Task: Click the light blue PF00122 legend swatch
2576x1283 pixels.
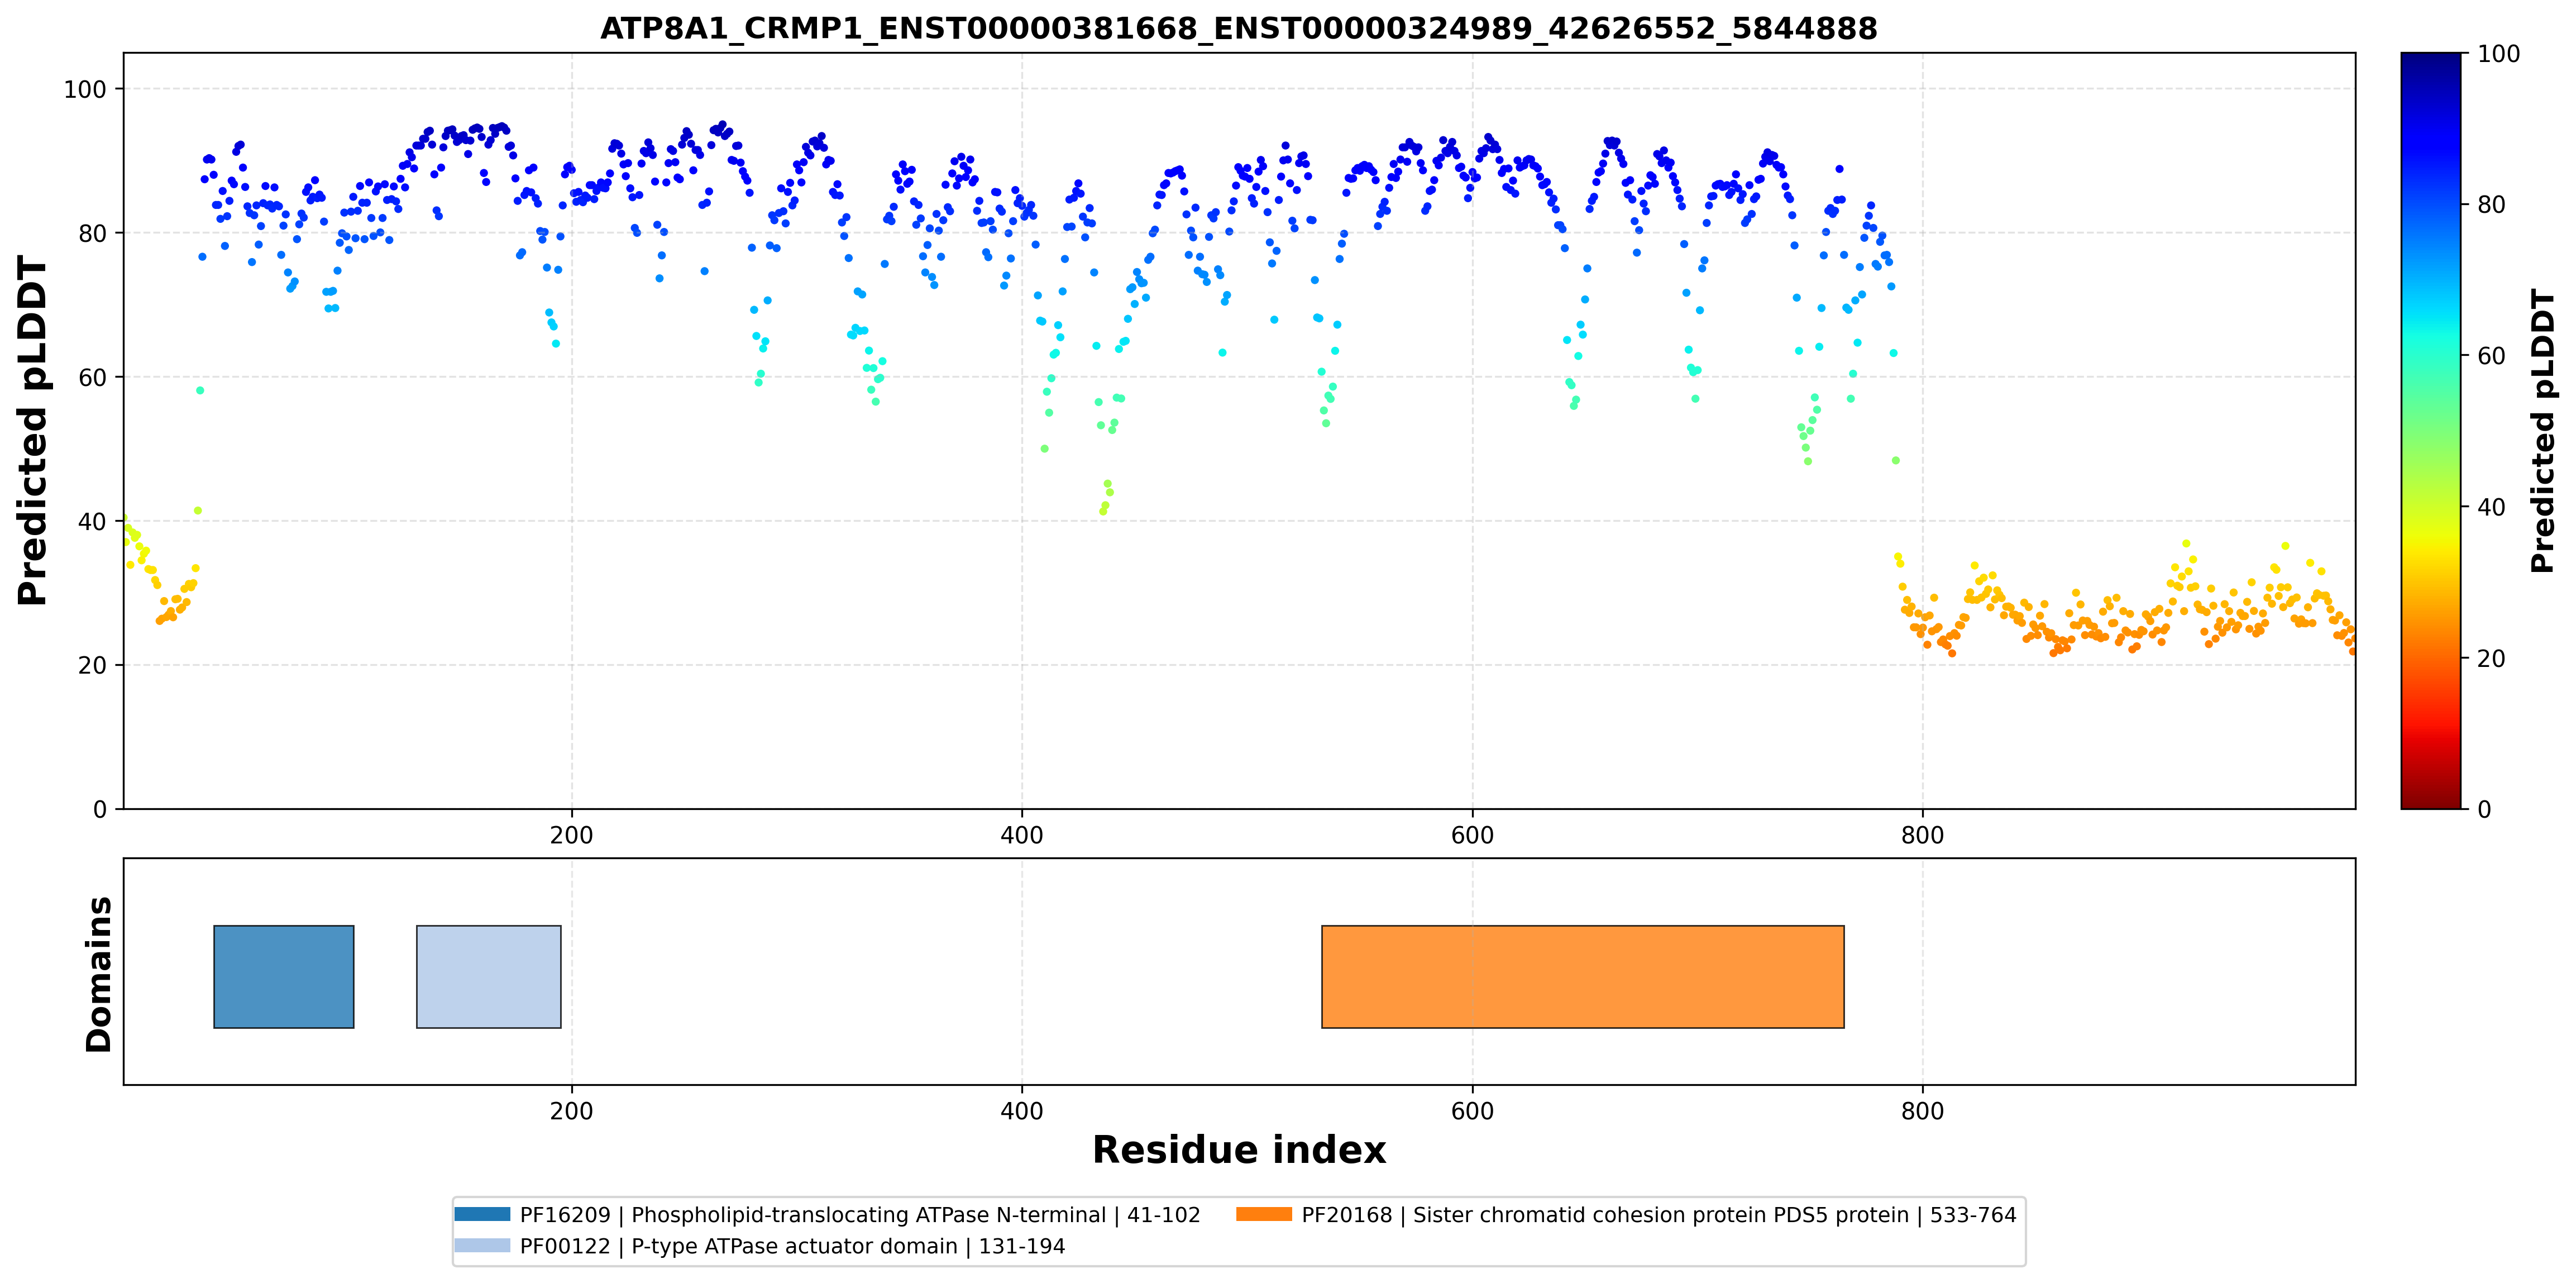Action: click(x=482, y=1245)
